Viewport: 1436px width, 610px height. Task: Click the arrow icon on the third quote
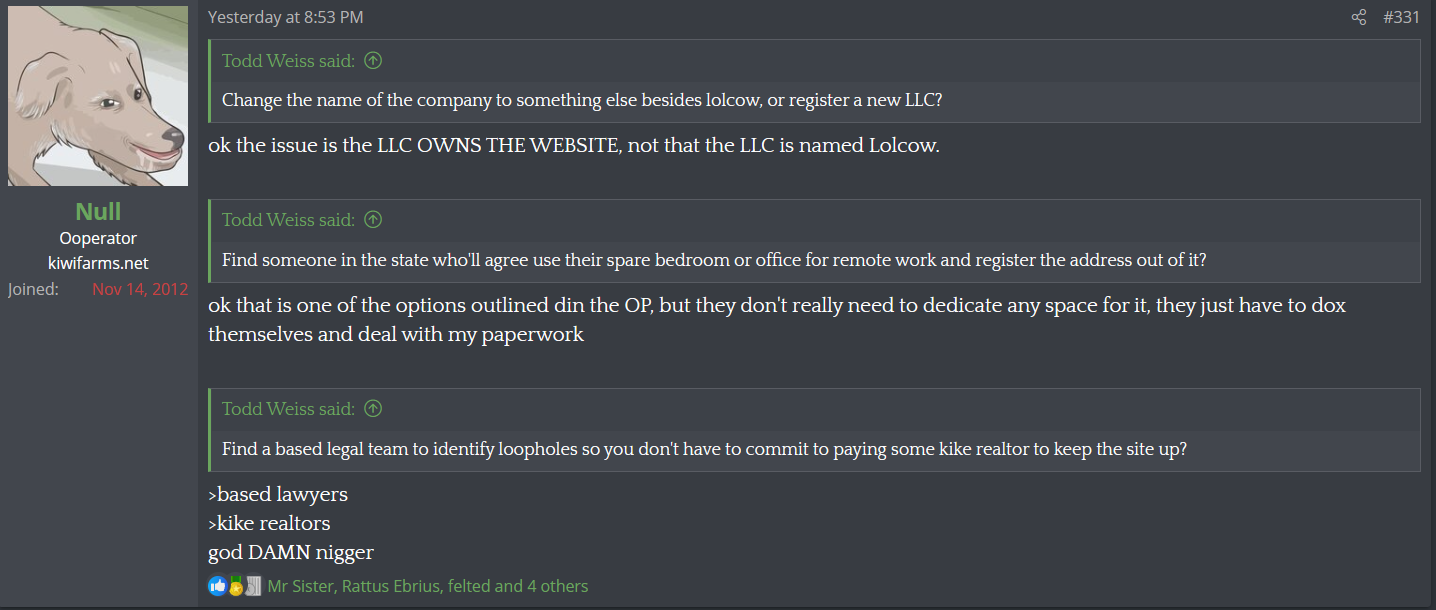pyautogui.click(x=373, y=409)
